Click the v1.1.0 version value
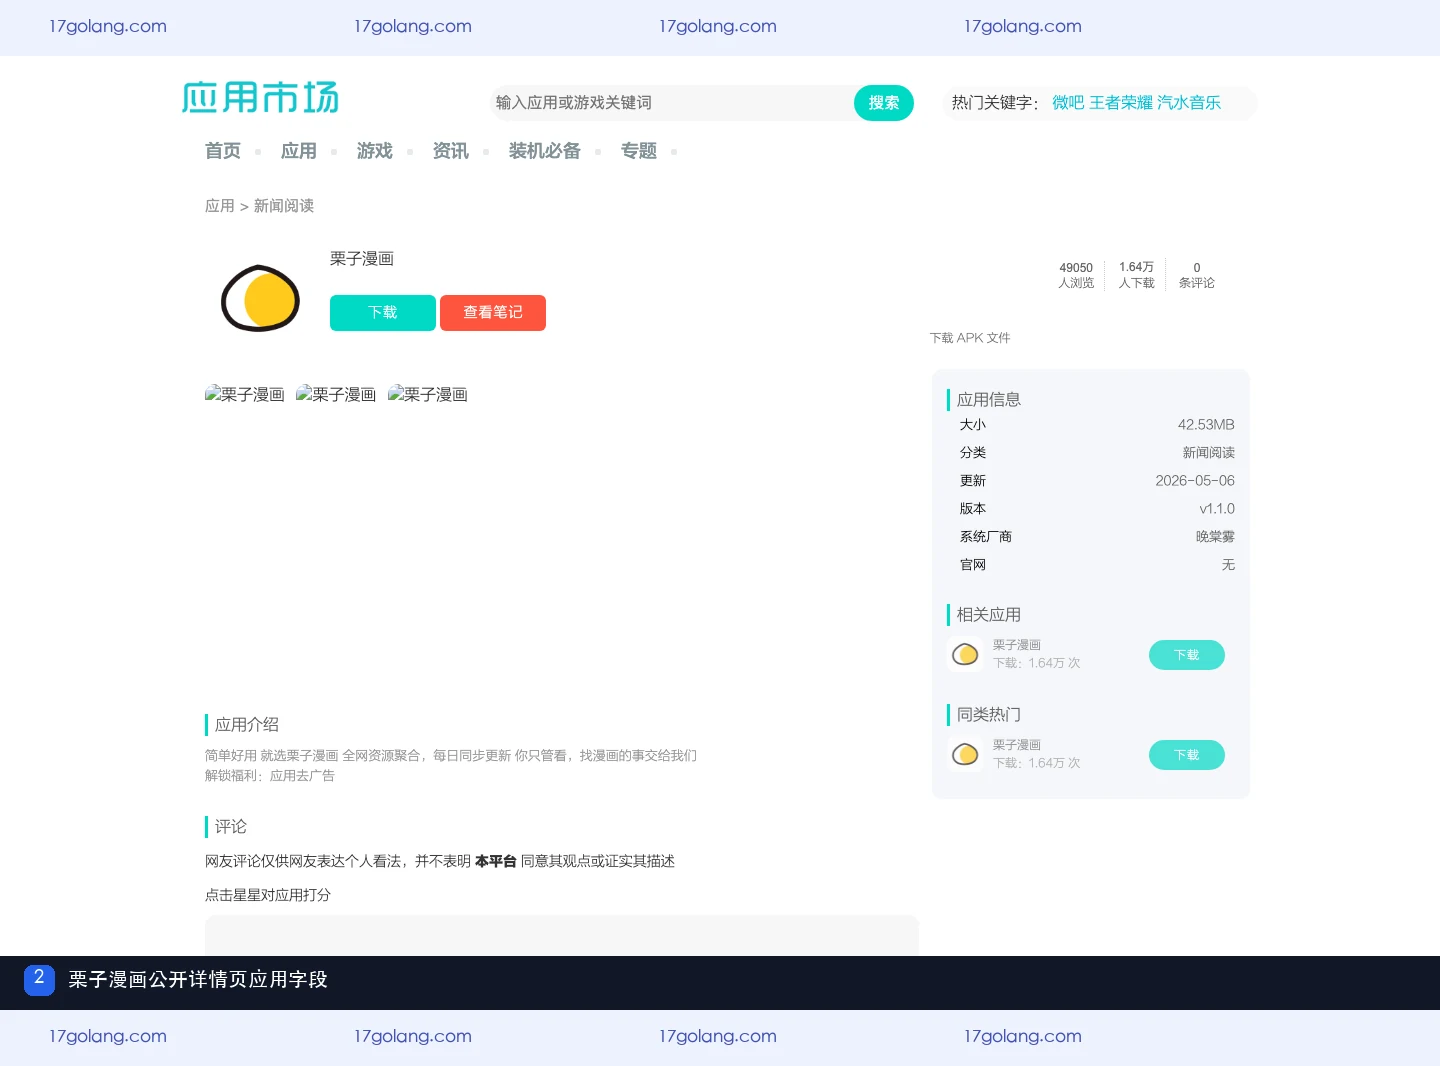This screenshot has height=1066, width=1440. (x=1217, y=509)
